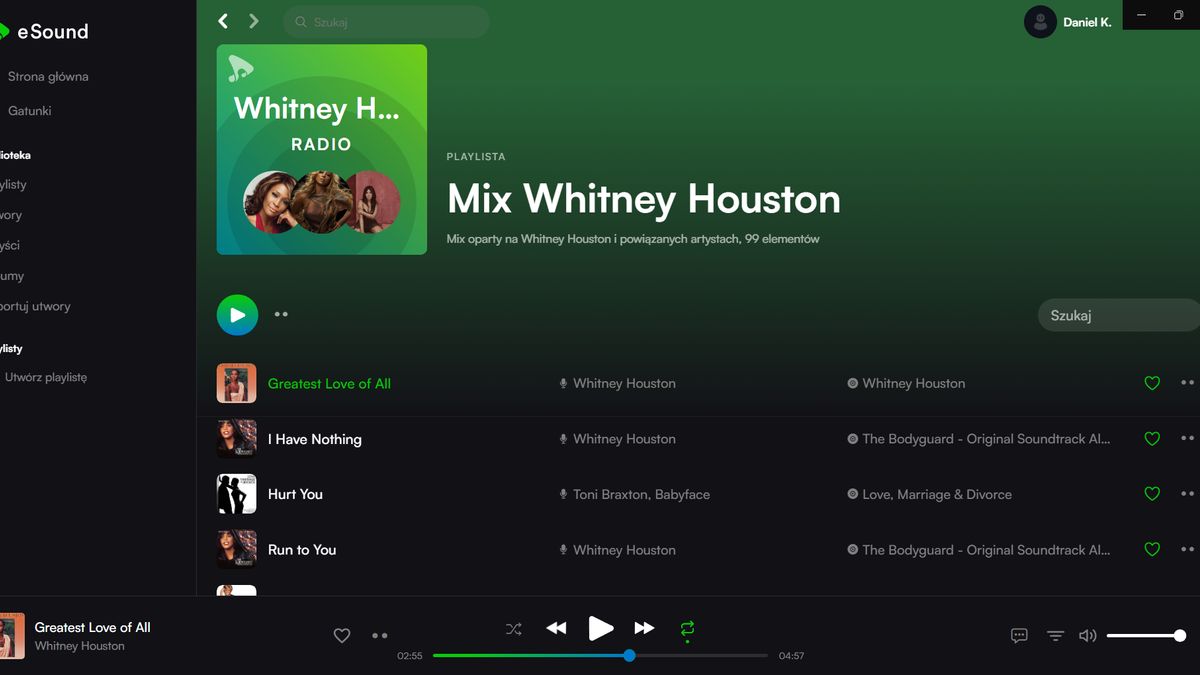This screenshot has width=1200, height=675.
Task: Play Hurt You track
Action: click(295, 494)
